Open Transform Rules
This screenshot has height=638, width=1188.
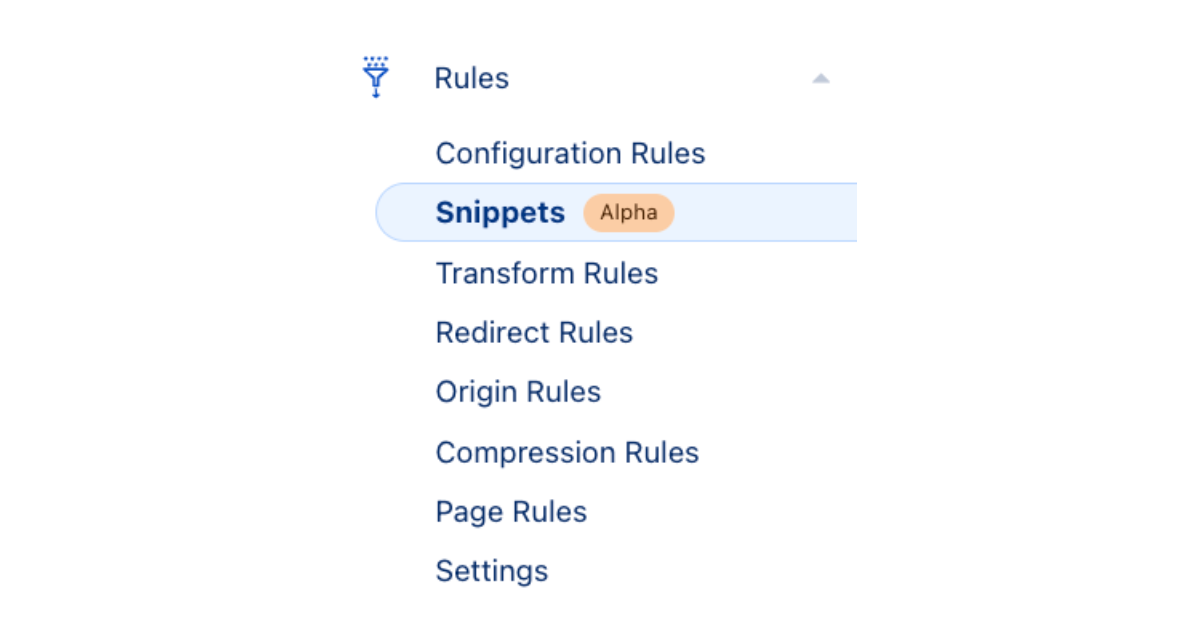click(546, 273)
